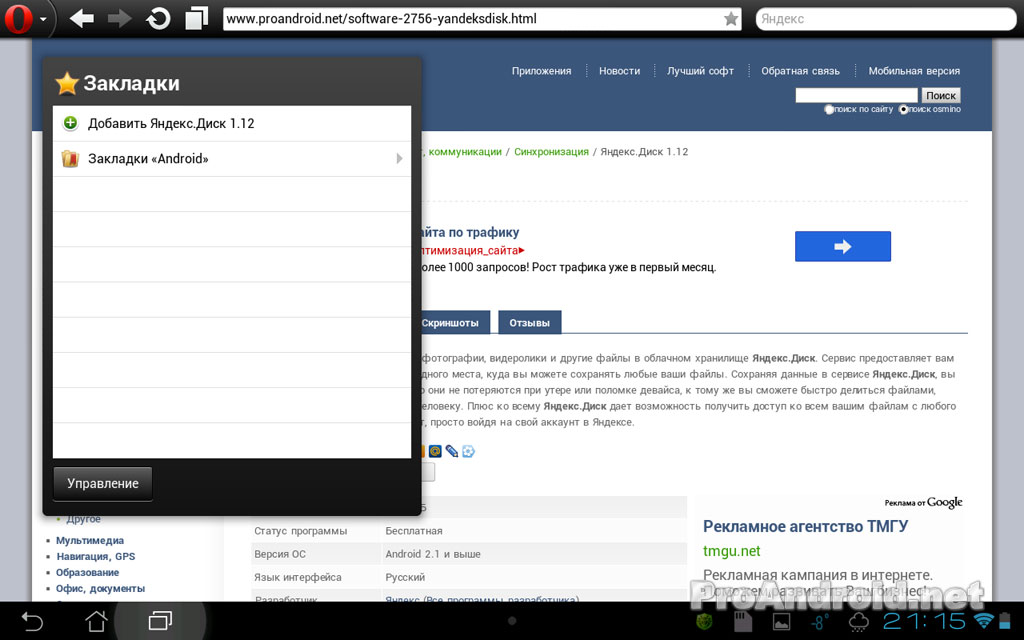
Task: Click the 'Android 2.1 и выше' value
Action: point(433,554)
